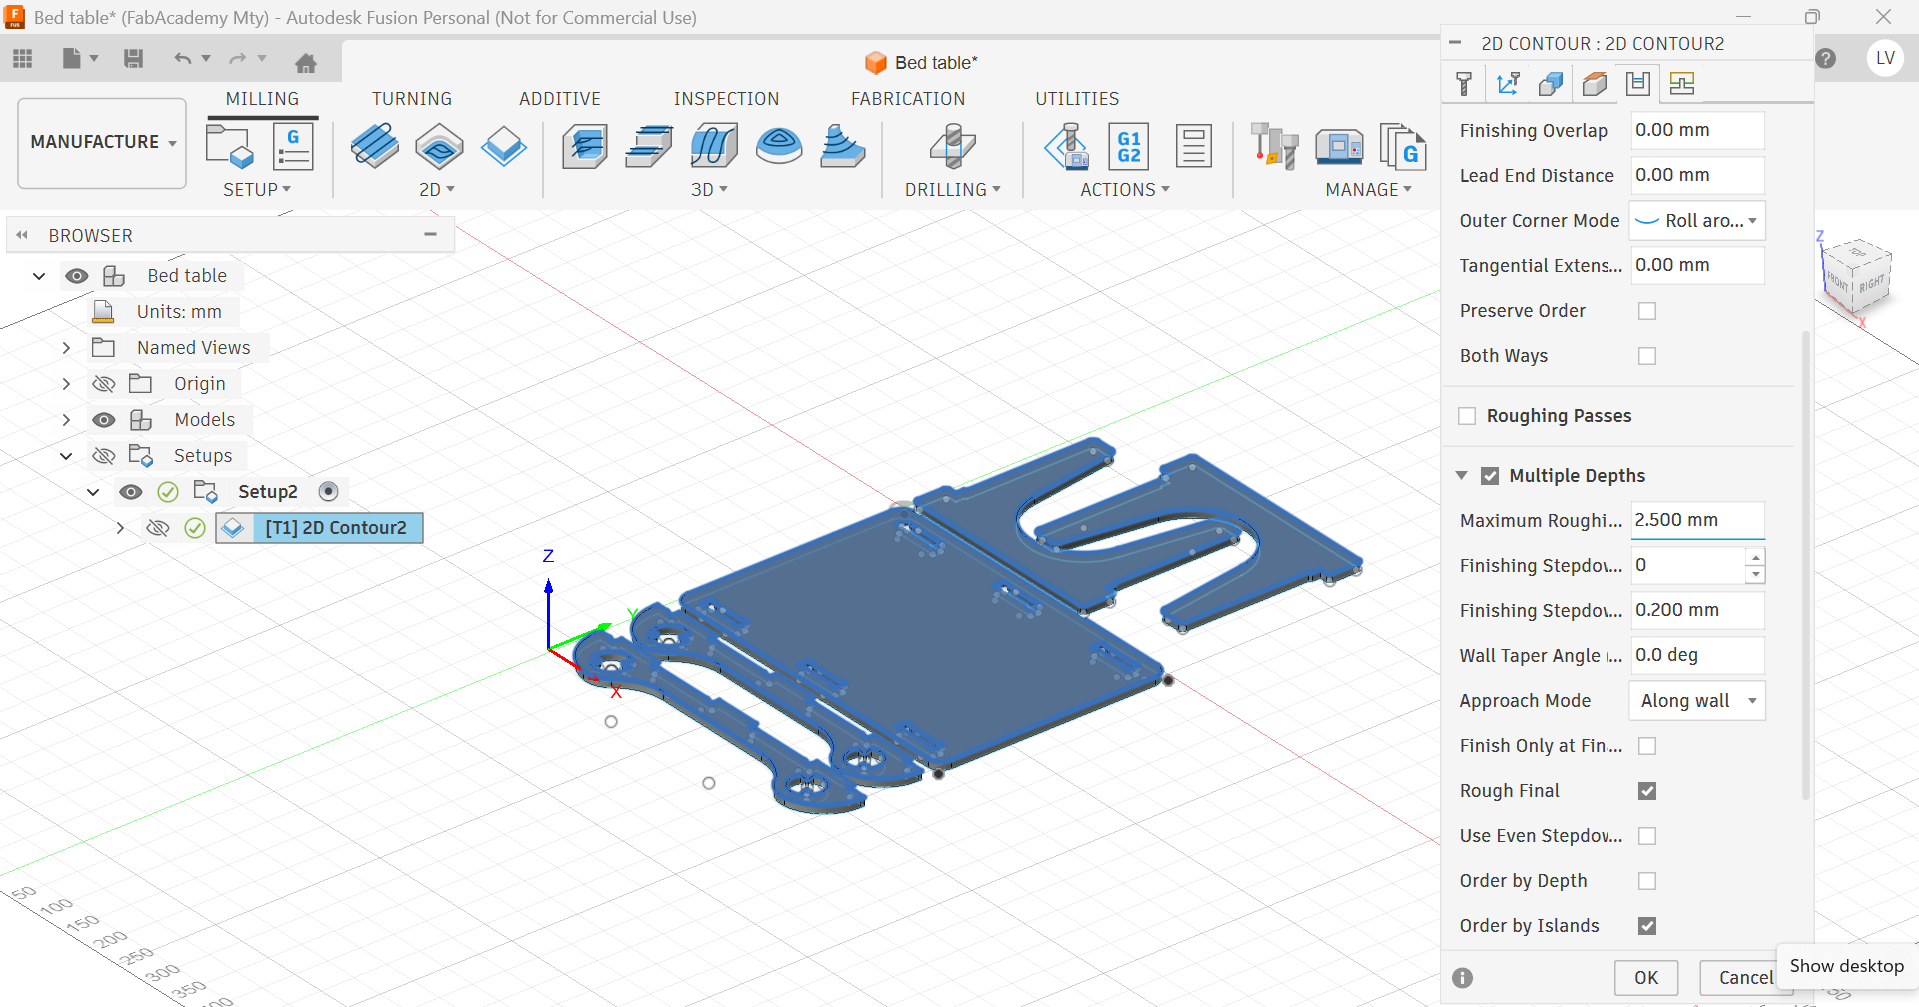The width and height of the screenshot is (1919, 1007).
Task: Switch to the Linking tab in 2D Contour dialog
Action: (x=1682, y=84)
